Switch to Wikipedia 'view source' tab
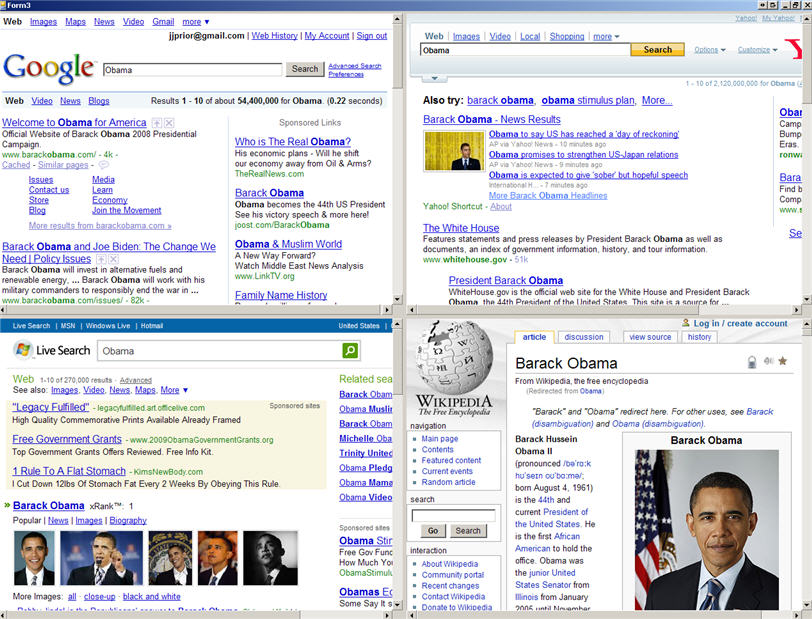 tap(650, 337)
